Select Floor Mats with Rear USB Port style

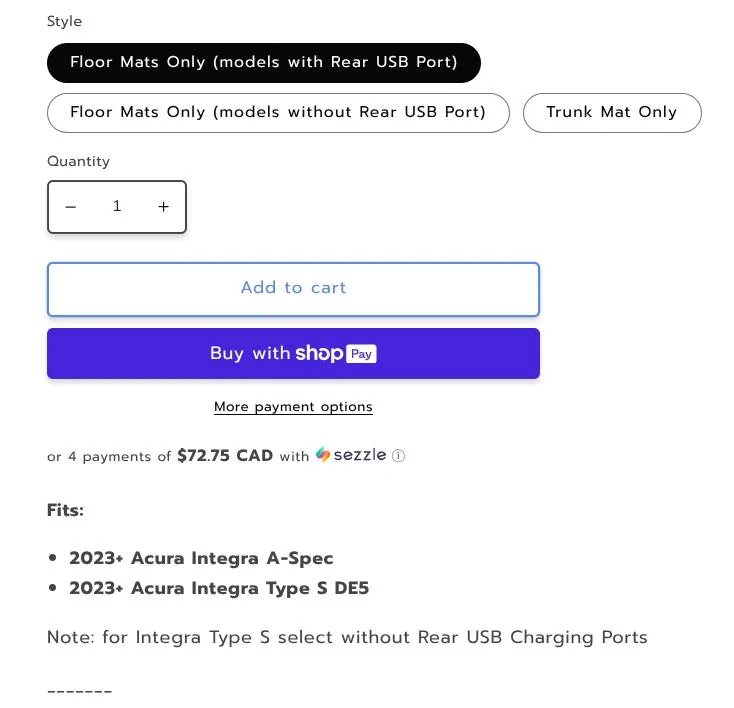click(x=264, y=62)
